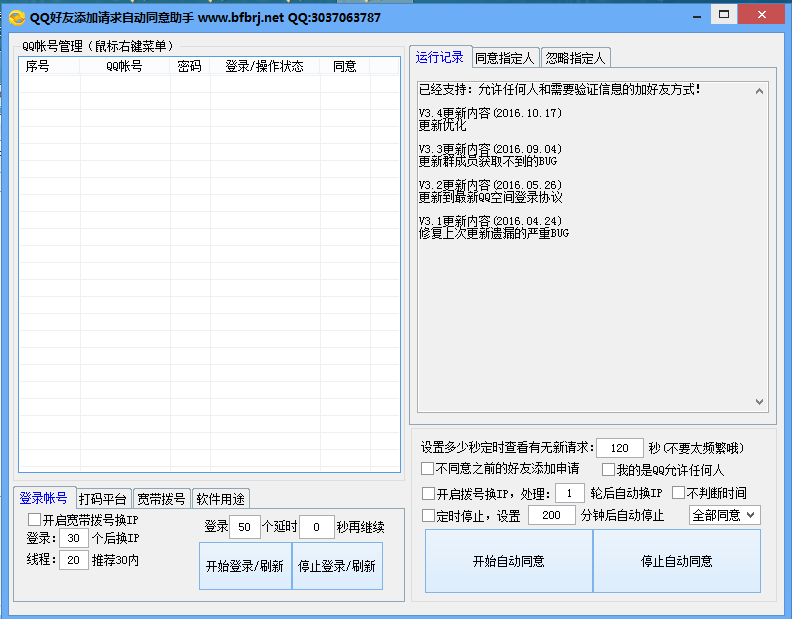
Task: Click the 轮后自动换IP field showing 1
Action: click(x=570, y=493)
